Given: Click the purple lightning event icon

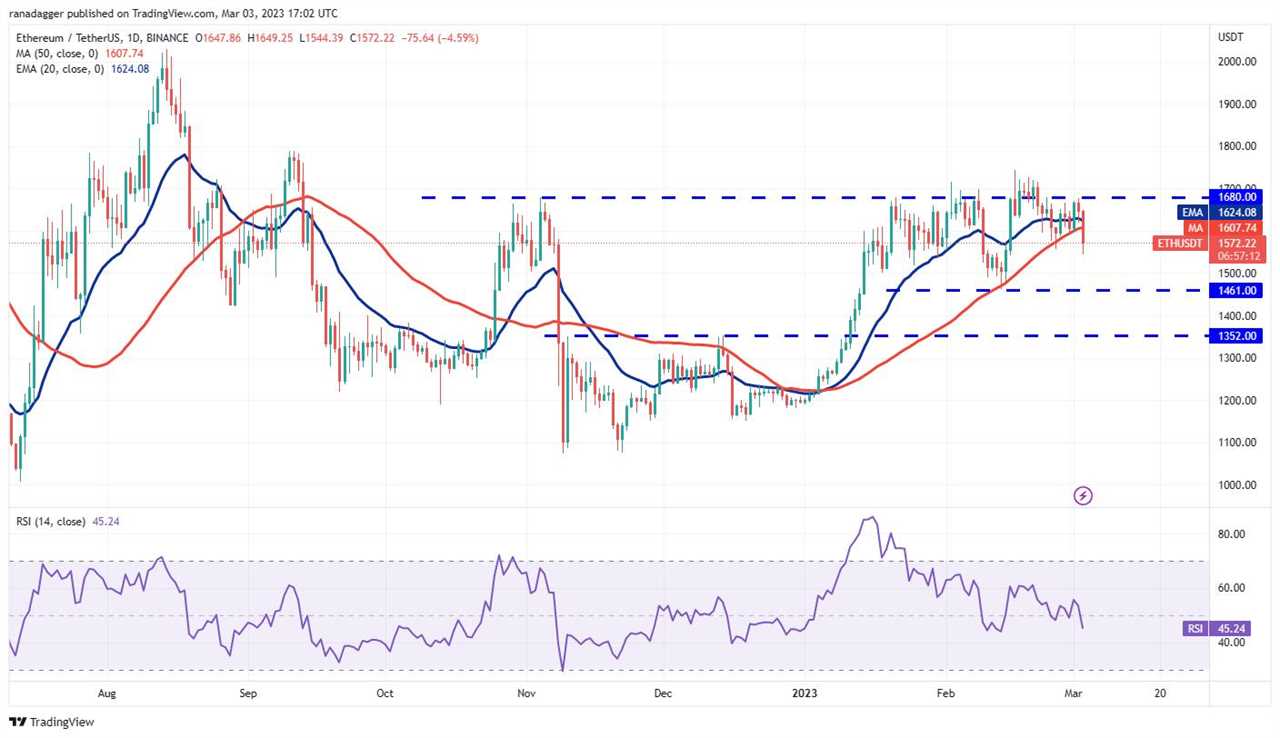Looking at the screenshot, I should (x=1082, y=495).
